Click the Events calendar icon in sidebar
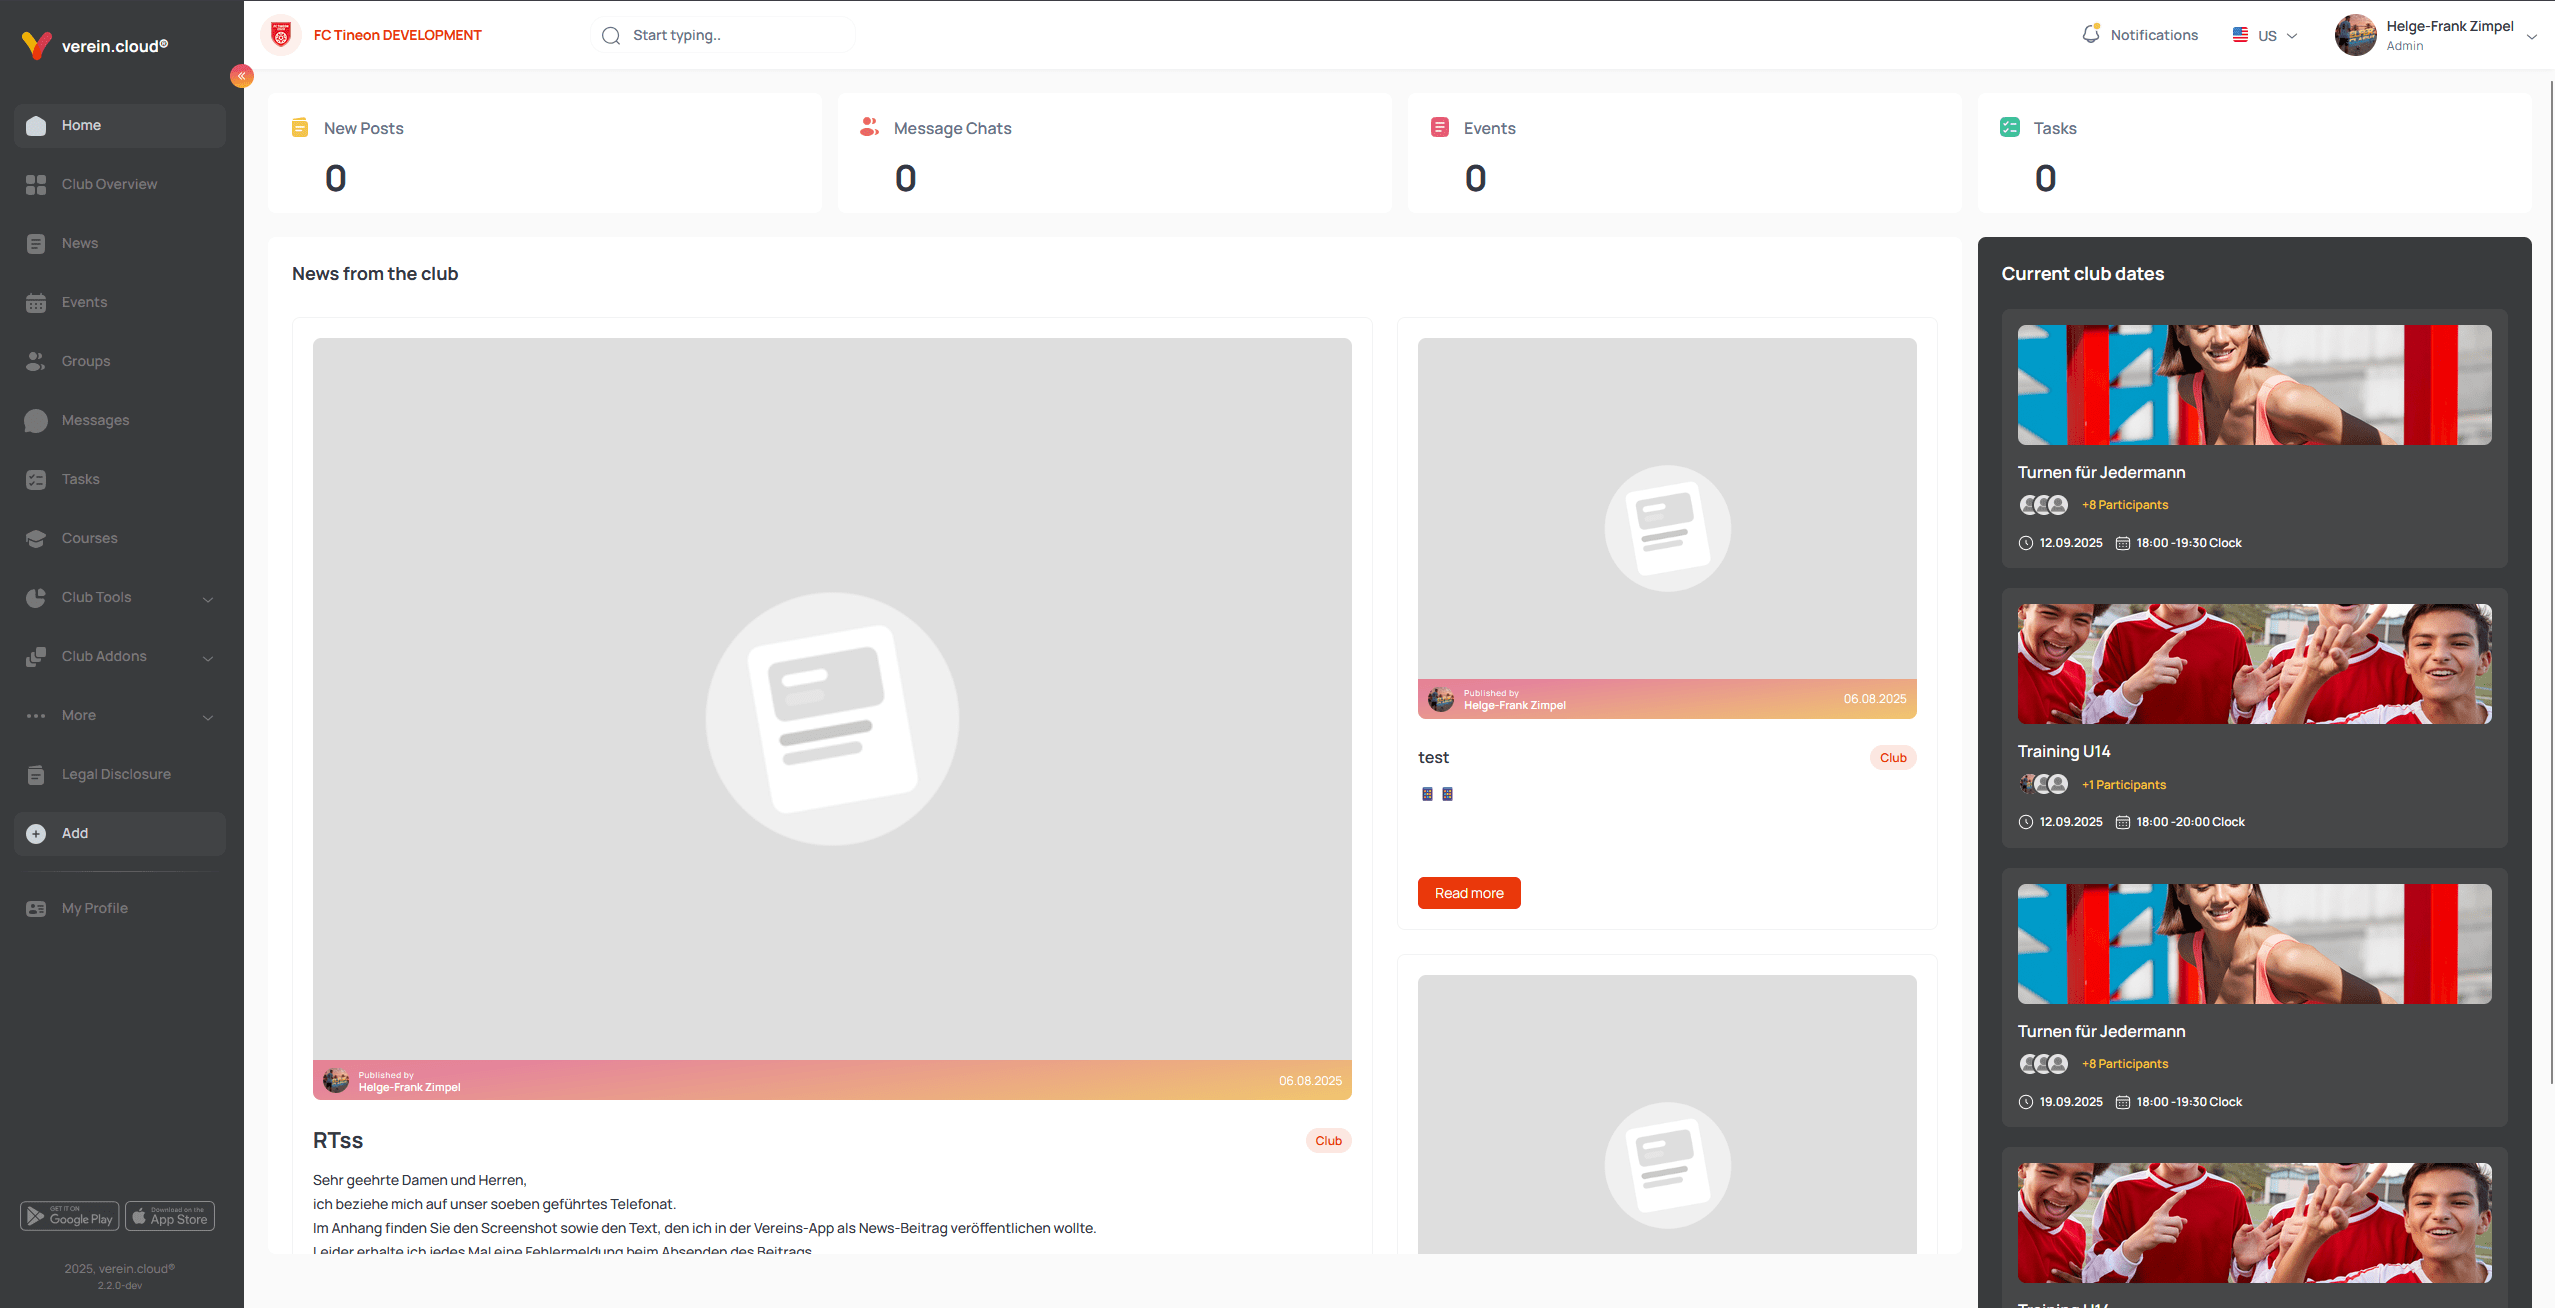2555x1308 pixels. 36,303
